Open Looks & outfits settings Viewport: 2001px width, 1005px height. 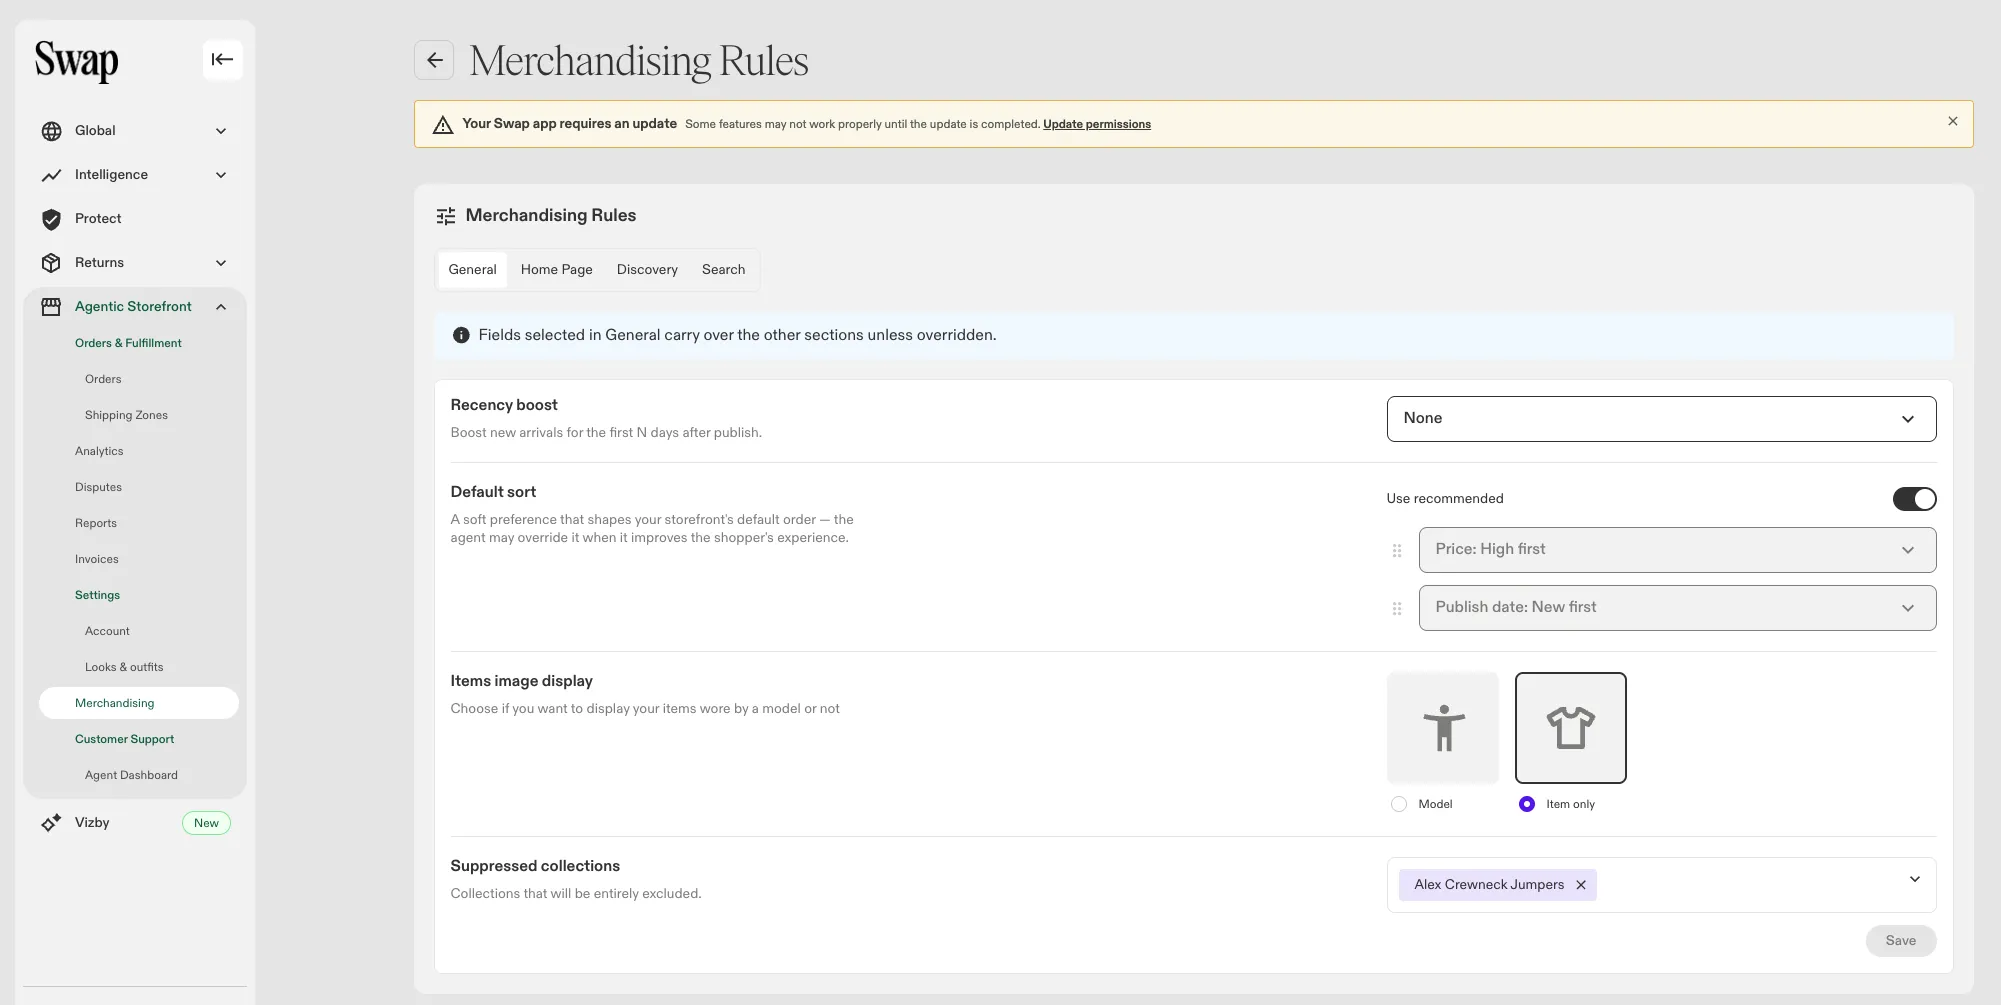124,667
